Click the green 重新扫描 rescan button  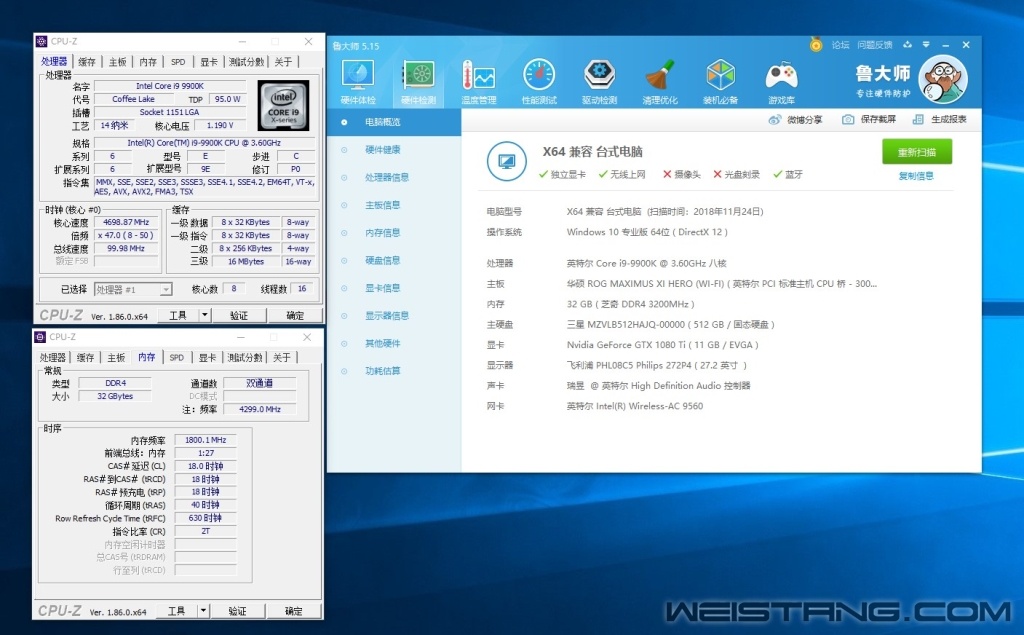916,152
